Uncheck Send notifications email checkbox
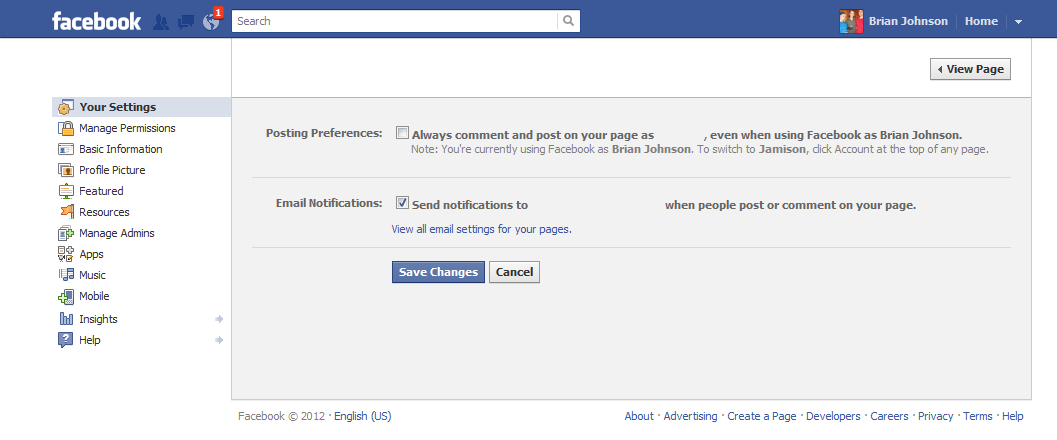The width and height of the screenshot is (1057, 440). point(402,203)
